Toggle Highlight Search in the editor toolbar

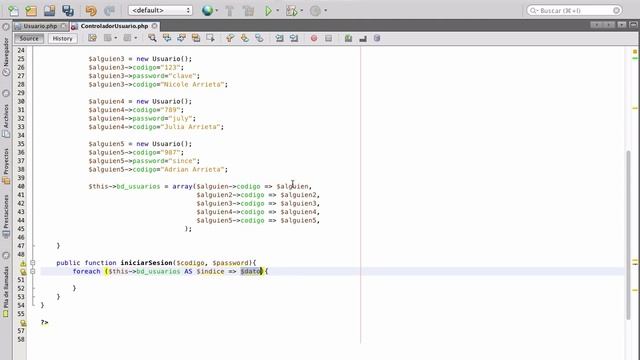coord(196,38)
